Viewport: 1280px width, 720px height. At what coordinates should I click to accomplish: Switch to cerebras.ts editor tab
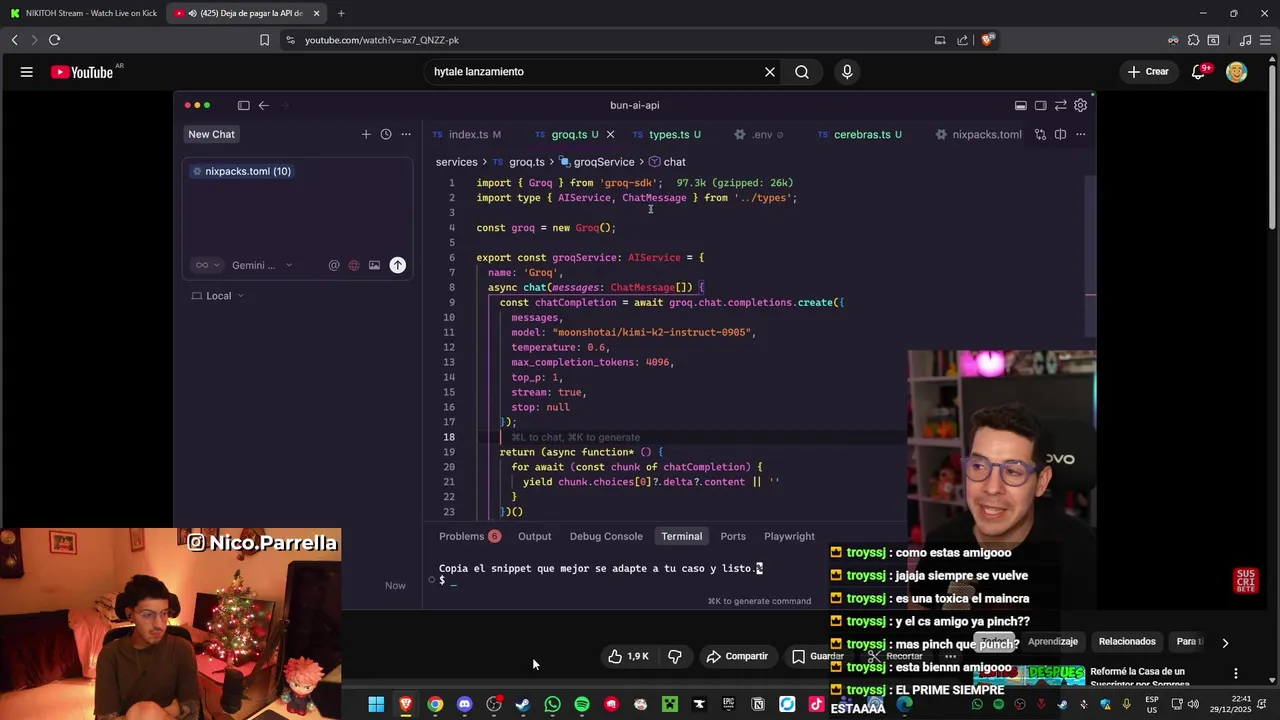pyautogui.click(x=860, y=134)
